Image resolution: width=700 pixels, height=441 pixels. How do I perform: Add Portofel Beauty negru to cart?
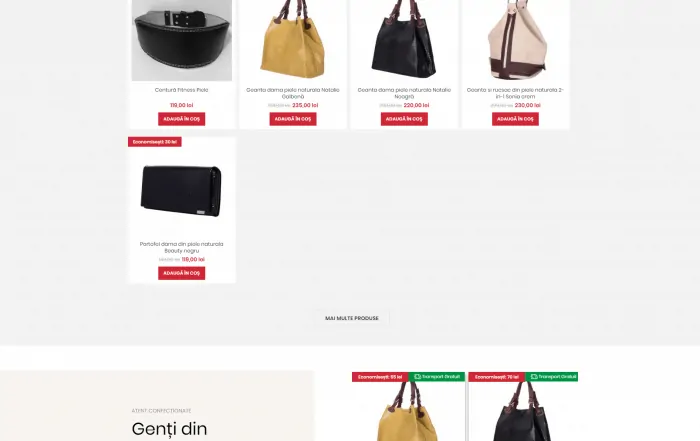coord(182,273)
